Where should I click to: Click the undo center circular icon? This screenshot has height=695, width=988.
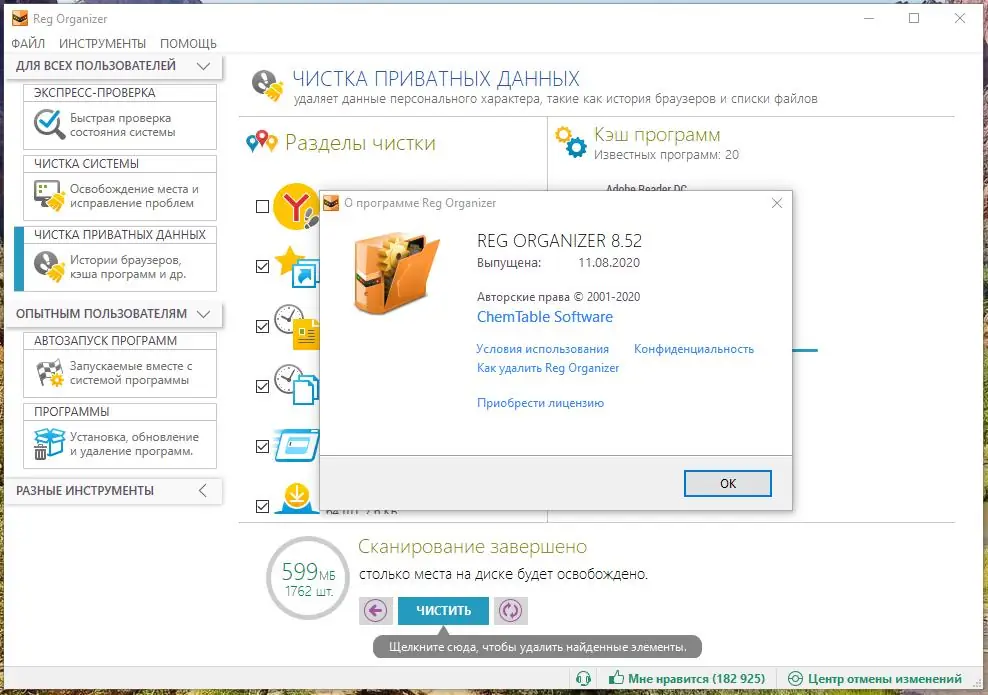click(x=795, y=679)
